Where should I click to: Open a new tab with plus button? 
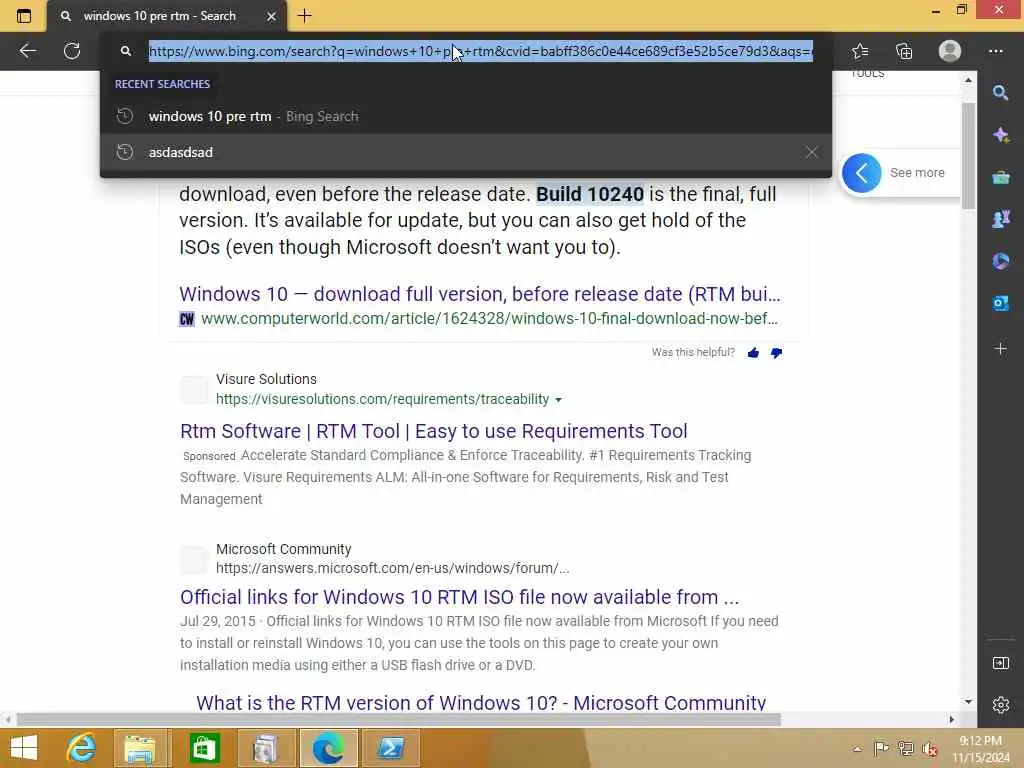coord(304,16)
